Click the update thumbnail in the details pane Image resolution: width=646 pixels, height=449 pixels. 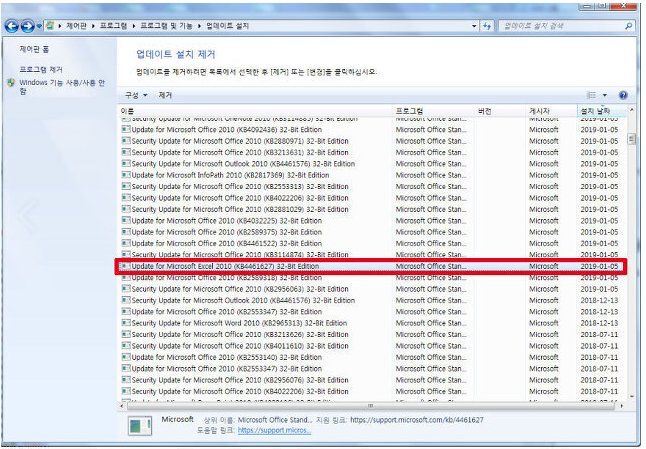(140, 426)
